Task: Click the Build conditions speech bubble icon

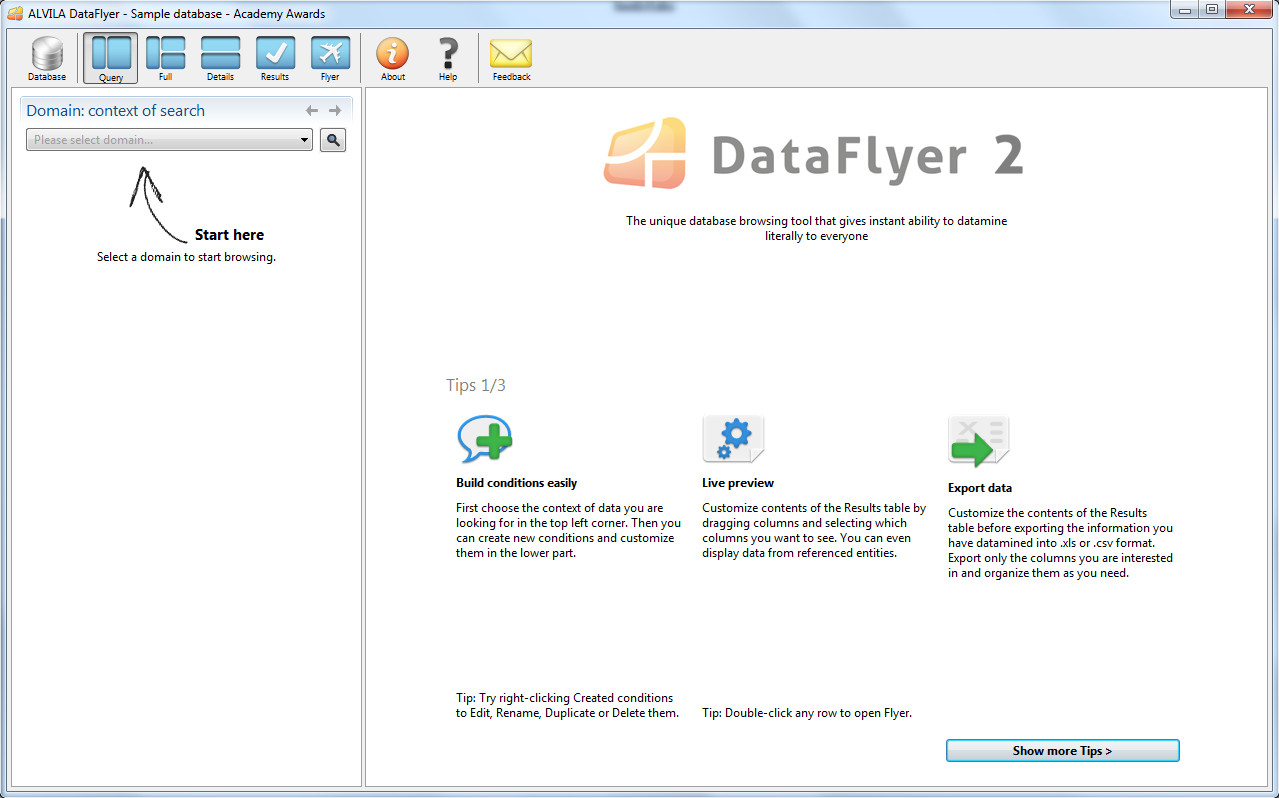Action: click(x=485, y=439)
